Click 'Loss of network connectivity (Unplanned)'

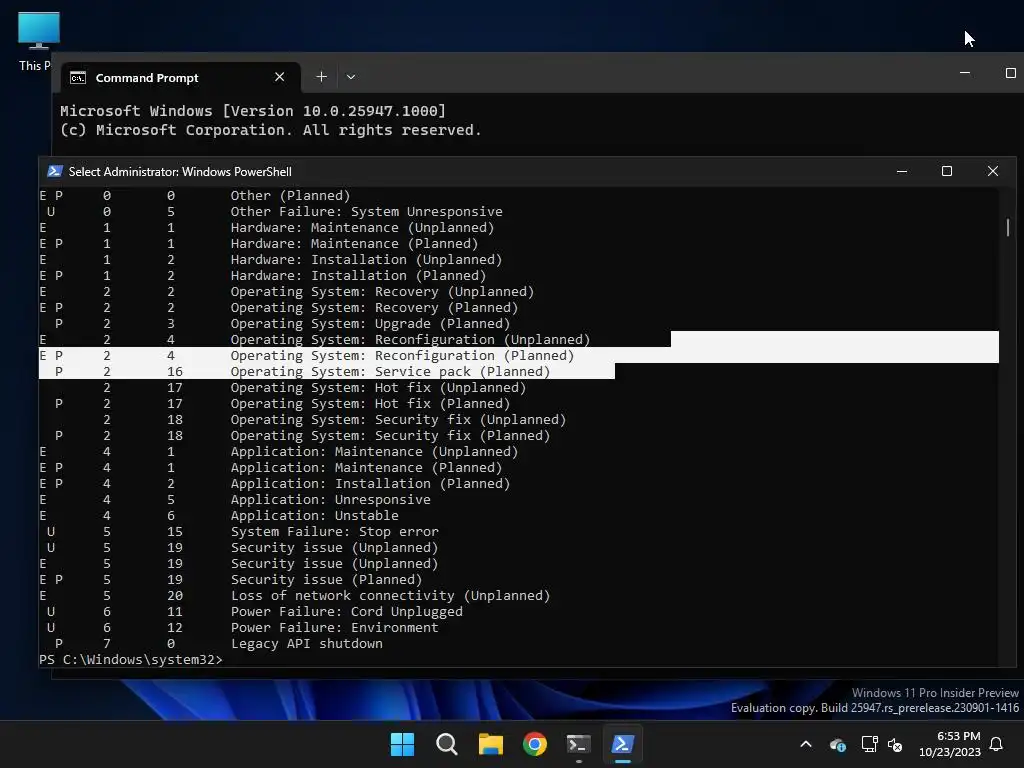(391, 596)
